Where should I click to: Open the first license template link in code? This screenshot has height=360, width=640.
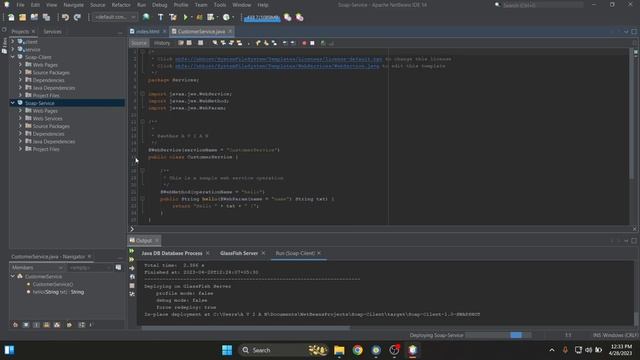pos(279,59)
